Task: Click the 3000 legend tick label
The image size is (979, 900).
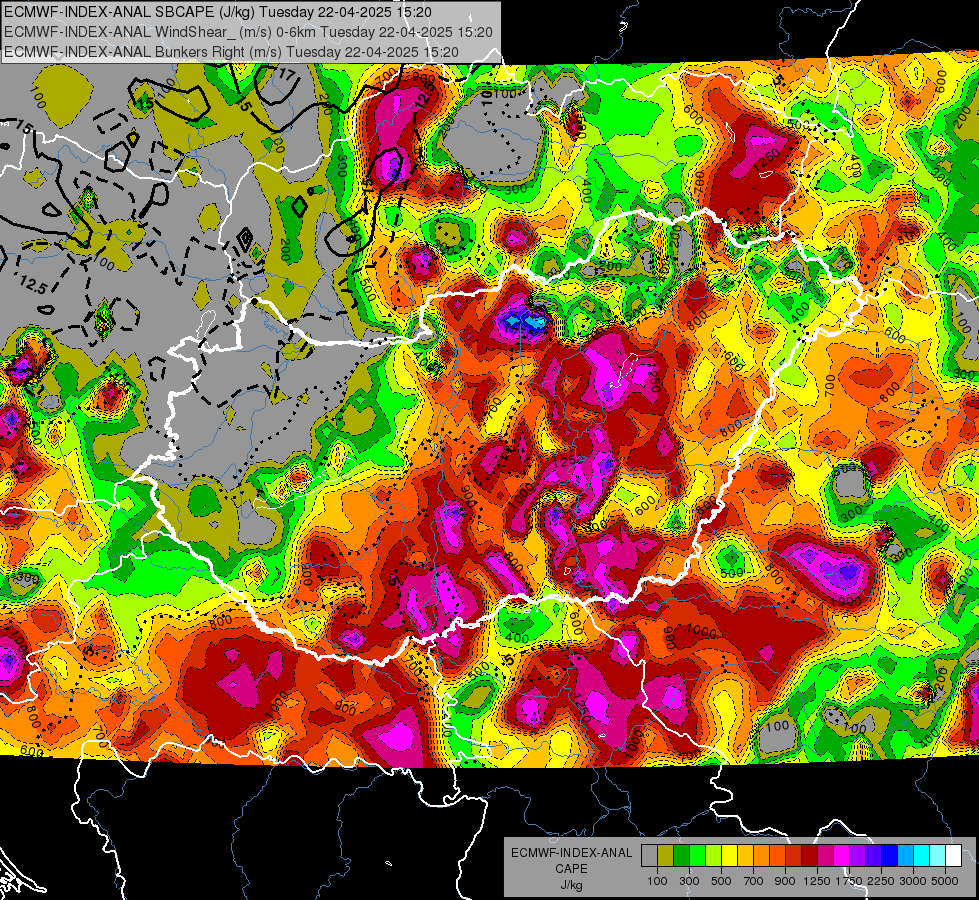Action: click(x=913, y=881)
